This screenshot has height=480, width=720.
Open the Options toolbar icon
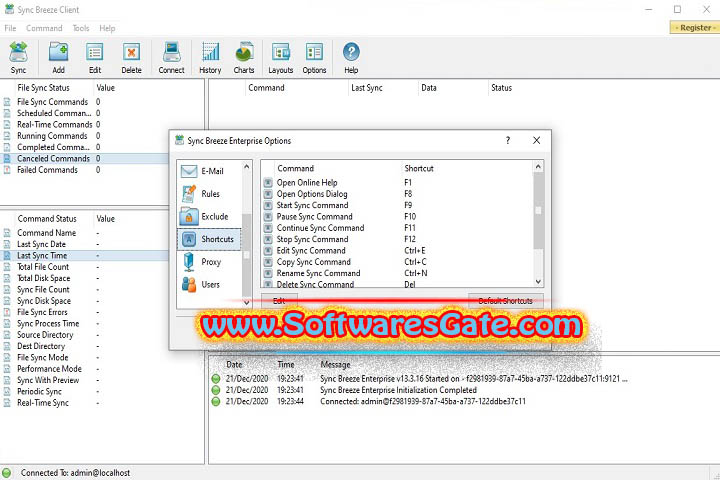[x=314, y=57]
